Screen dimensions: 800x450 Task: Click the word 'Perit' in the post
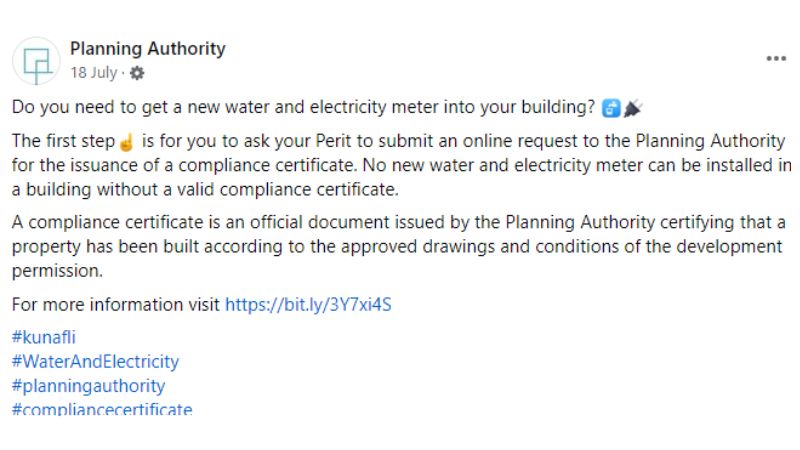pyautogui.click(x=281, y=142)
